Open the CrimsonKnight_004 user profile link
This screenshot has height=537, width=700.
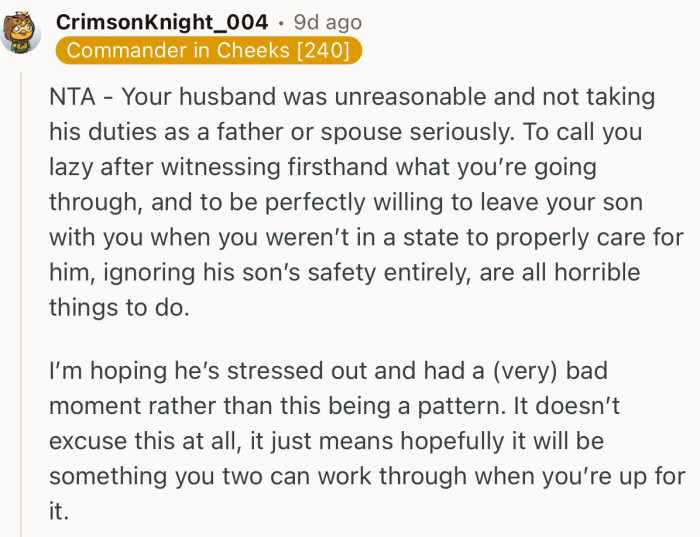click(162, 22)
